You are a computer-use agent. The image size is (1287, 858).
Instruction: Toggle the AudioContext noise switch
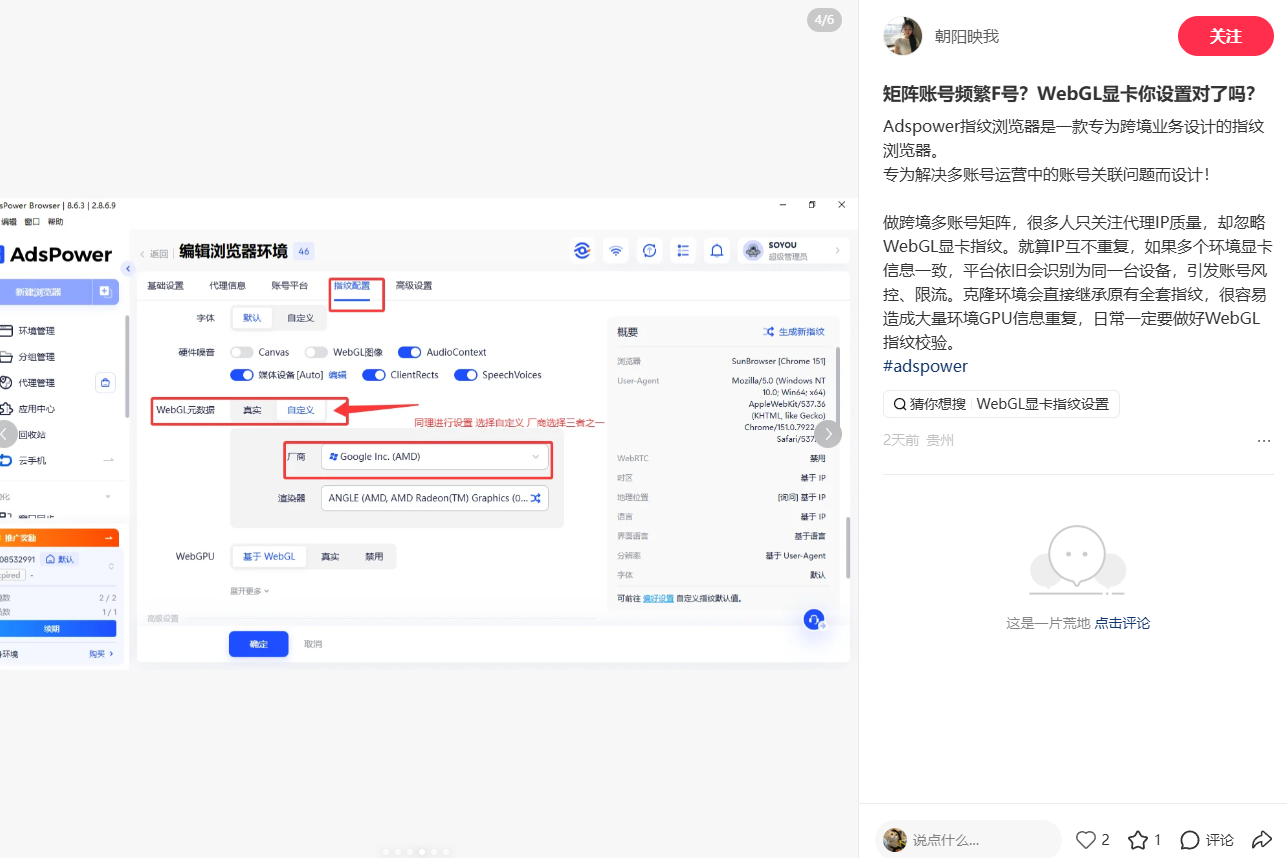pos(410,352)
